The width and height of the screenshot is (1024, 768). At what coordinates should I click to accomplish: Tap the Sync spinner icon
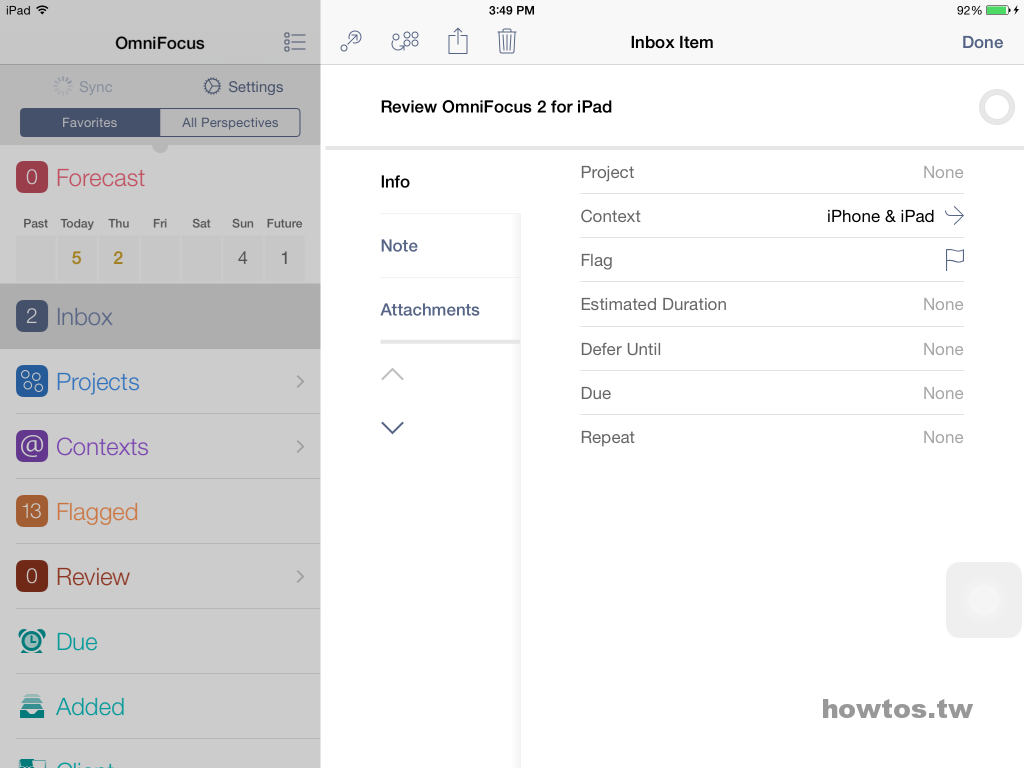tap(63, 86)
